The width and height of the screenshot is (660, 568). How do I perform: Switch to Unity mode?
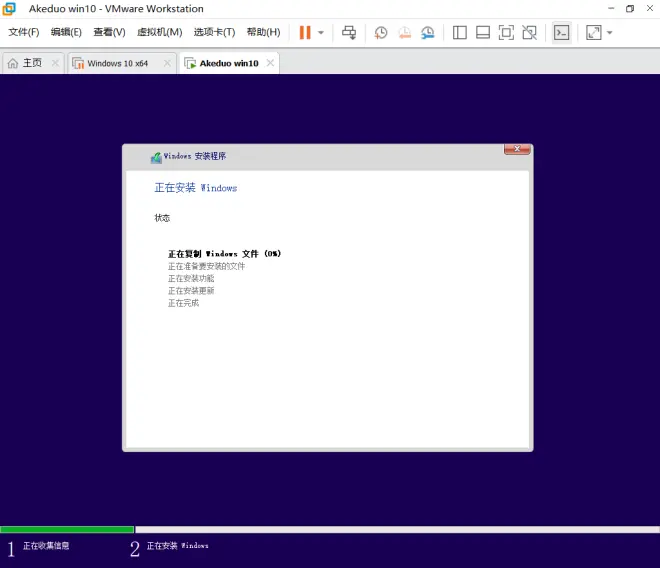530,32
